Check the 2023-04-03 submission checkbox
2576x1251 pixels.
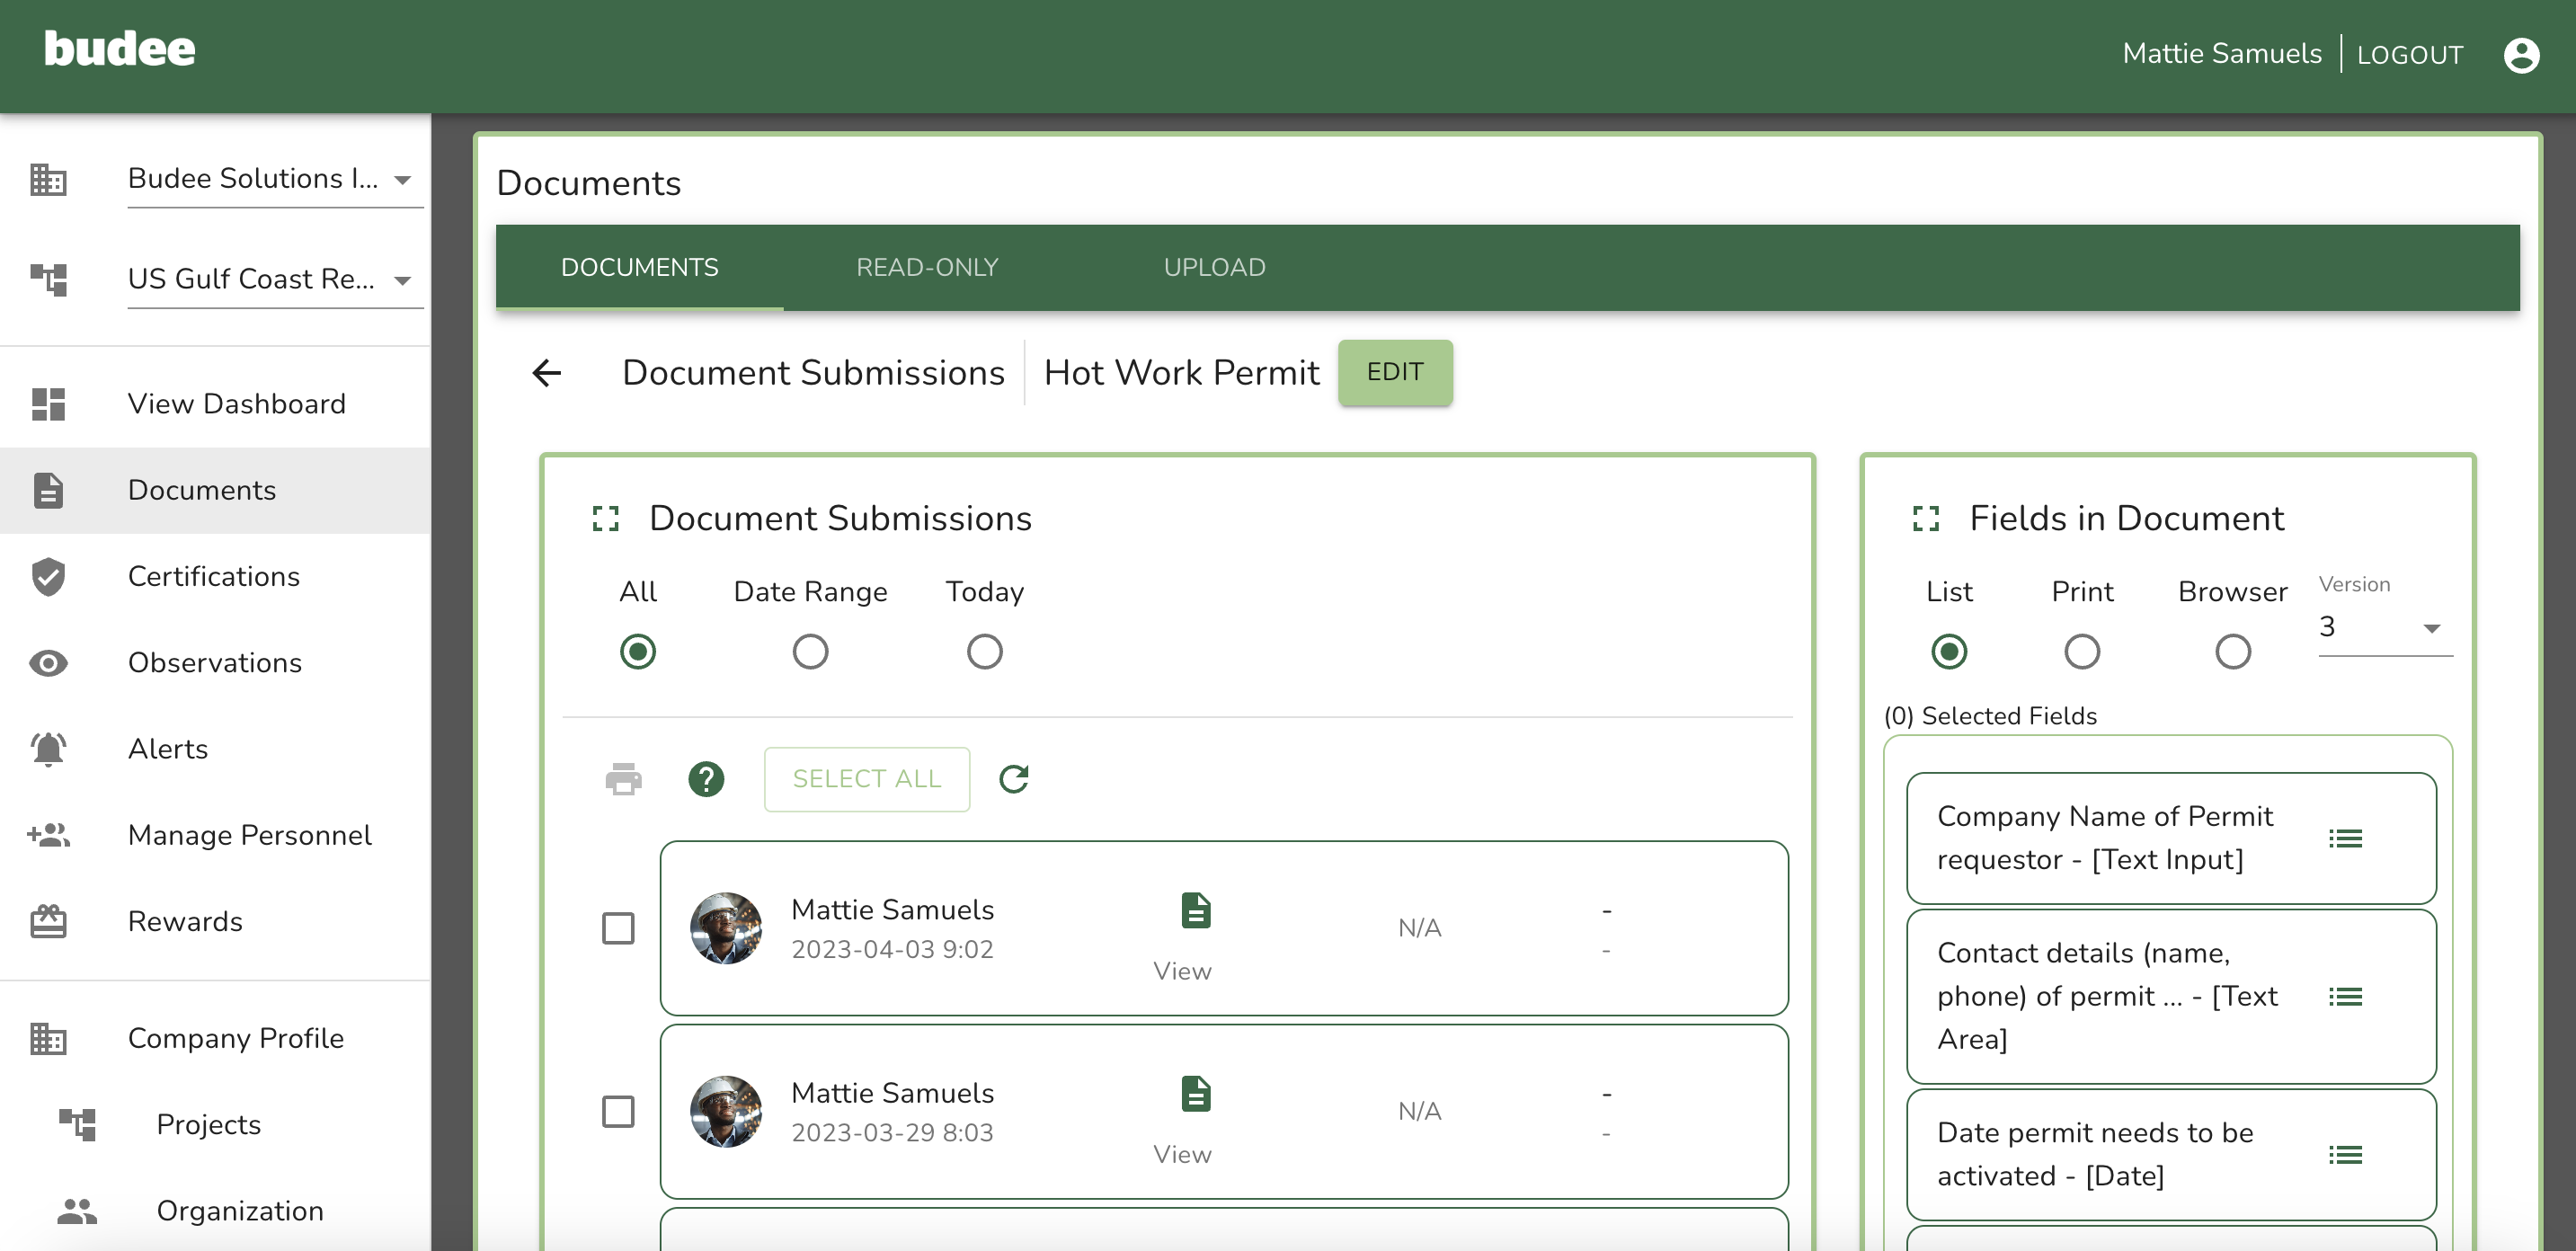pos(618,927)
